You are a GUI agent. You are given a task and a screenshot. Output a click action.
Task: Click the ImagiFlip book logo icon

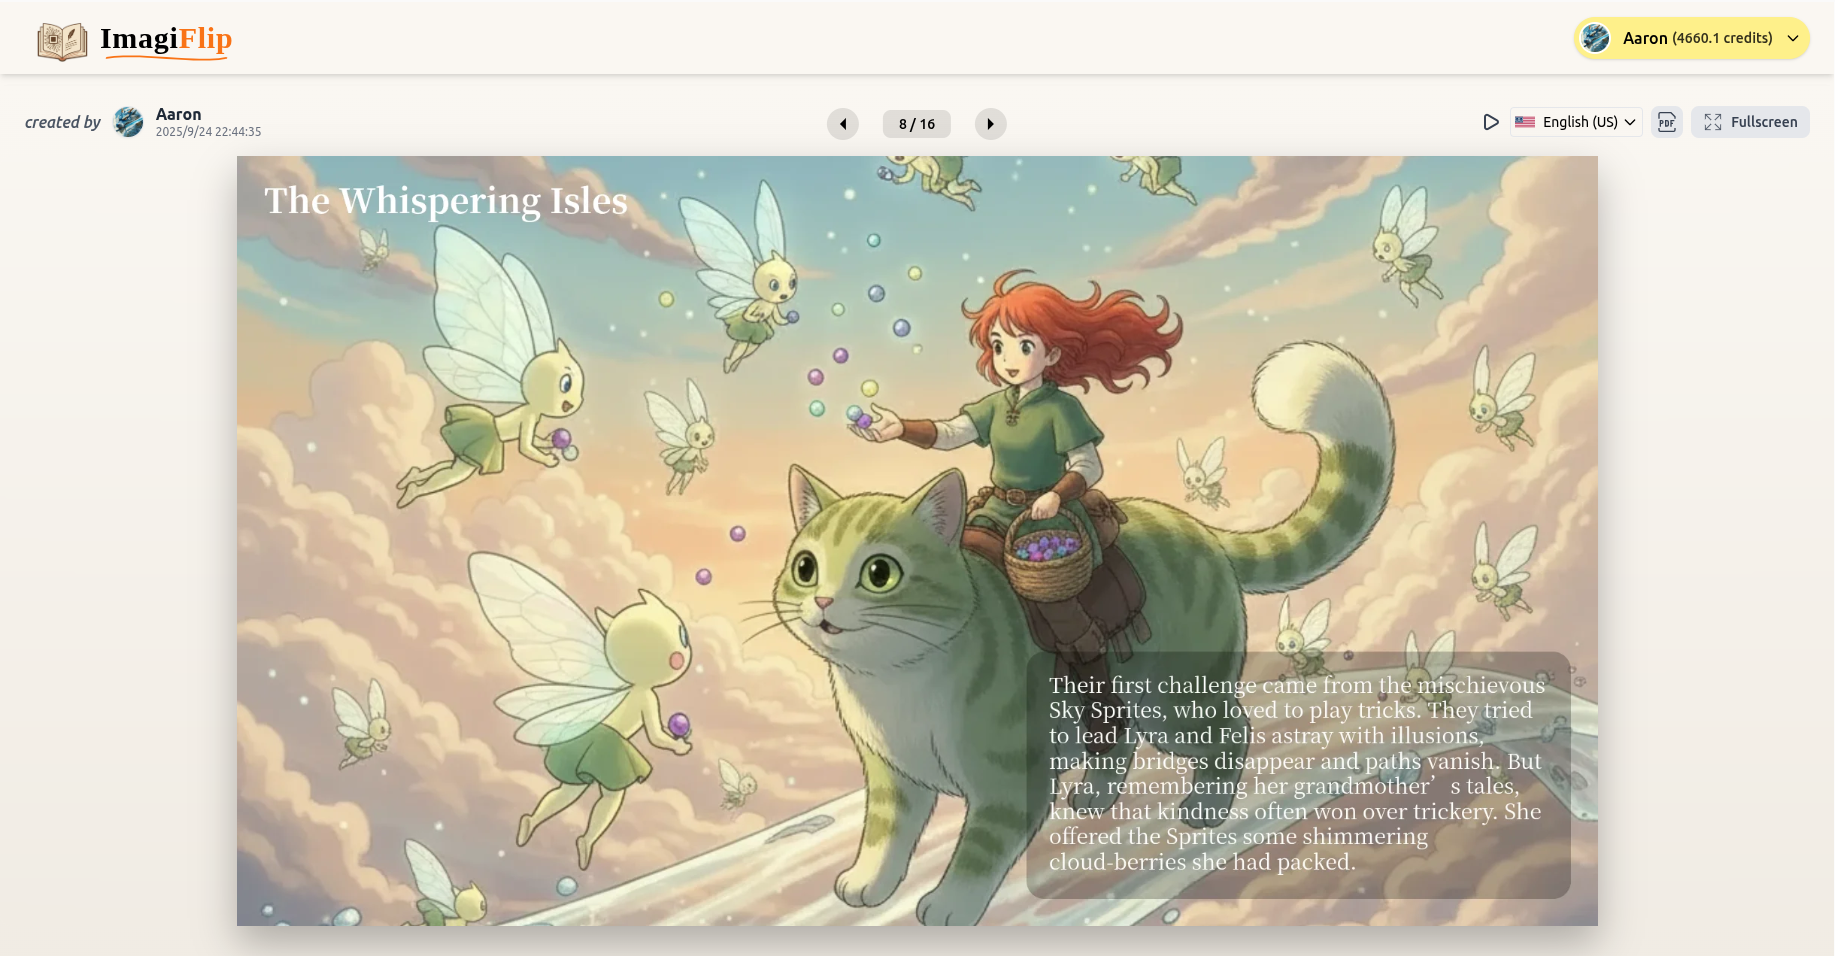tap(61, 40)
